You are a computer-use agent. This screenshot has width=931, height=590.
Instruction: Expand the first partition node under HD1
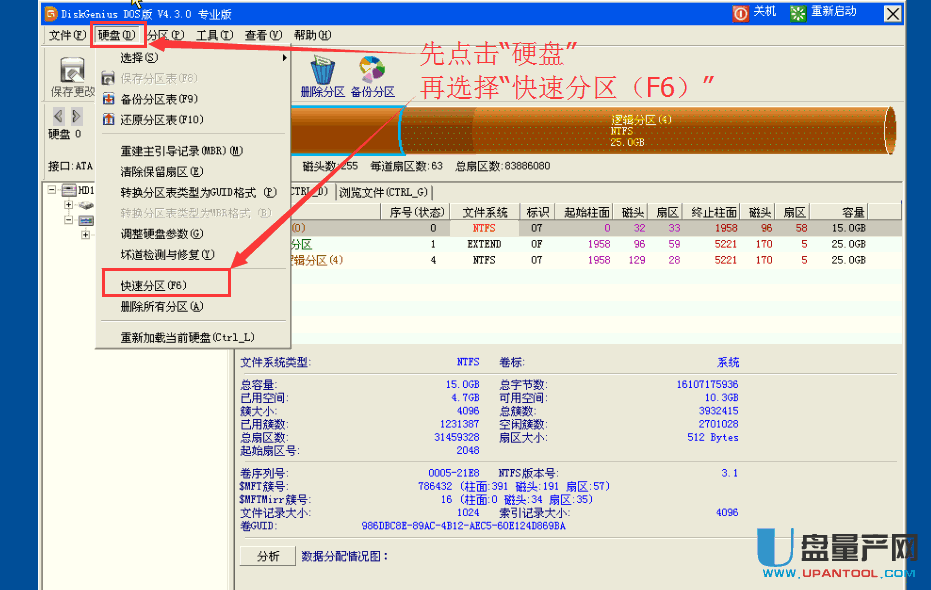tap(69, 205)
